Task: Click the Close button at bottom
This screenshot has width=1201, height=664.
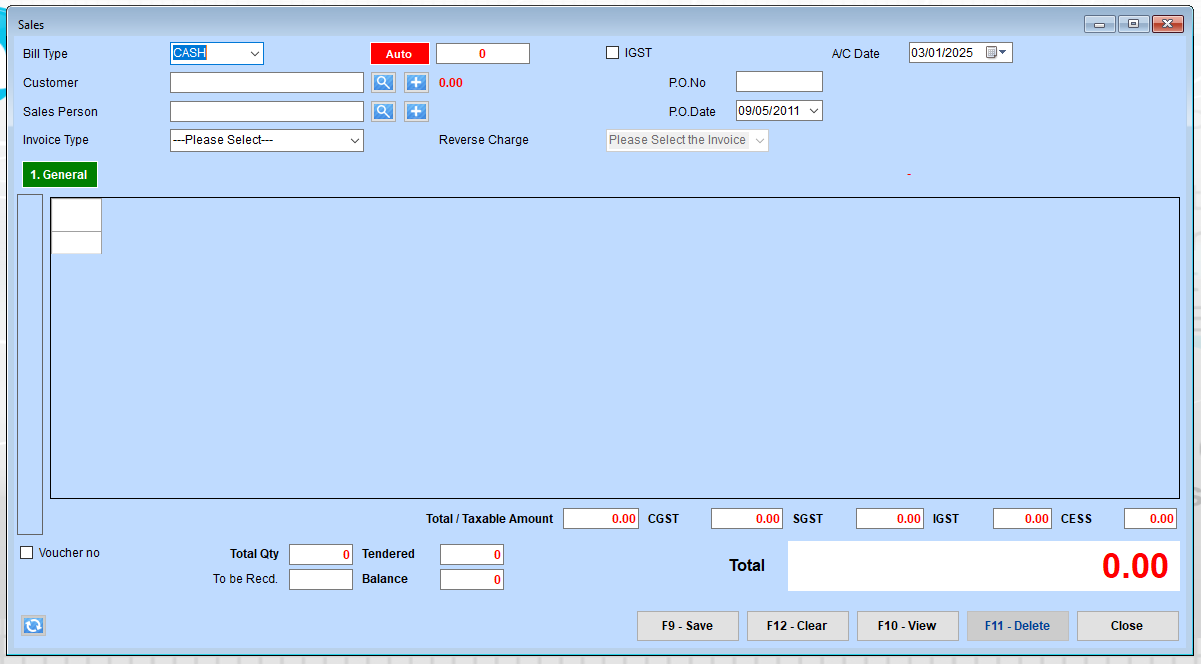Action: click(1127, 626)
